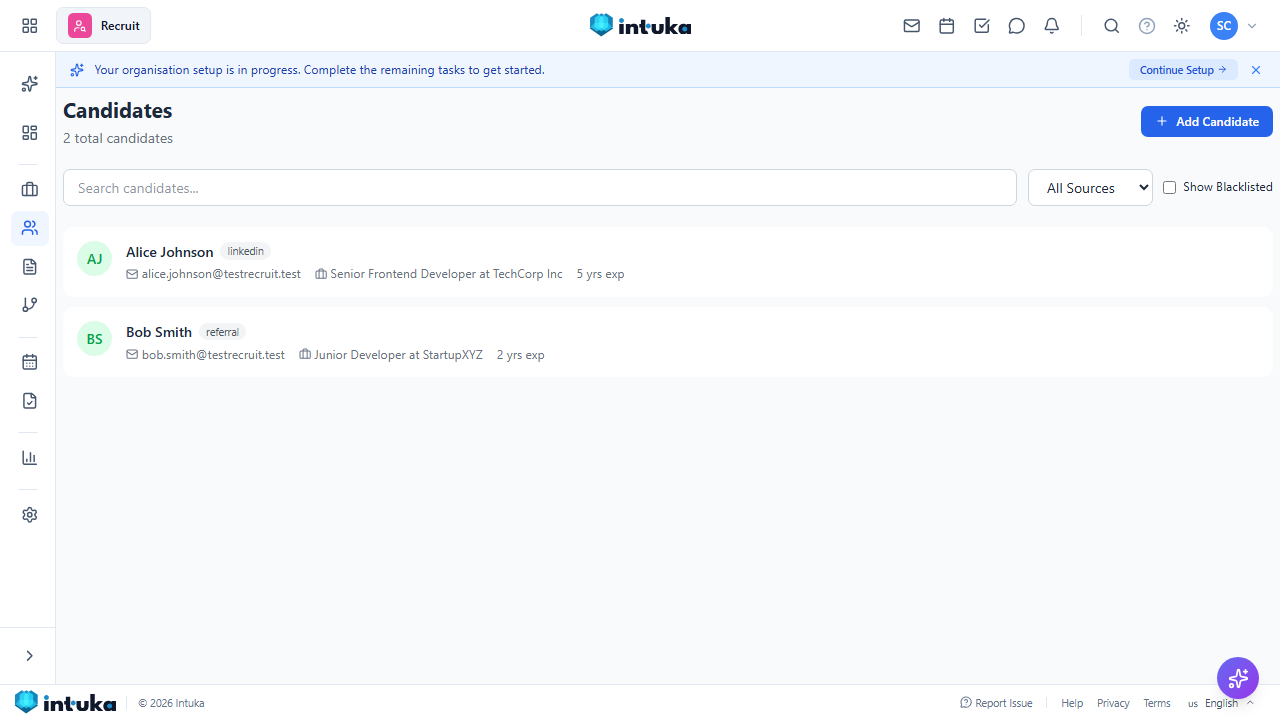Open the Jobs briefcase sidebar icon
1280x720 pixels.
point(30,189)
